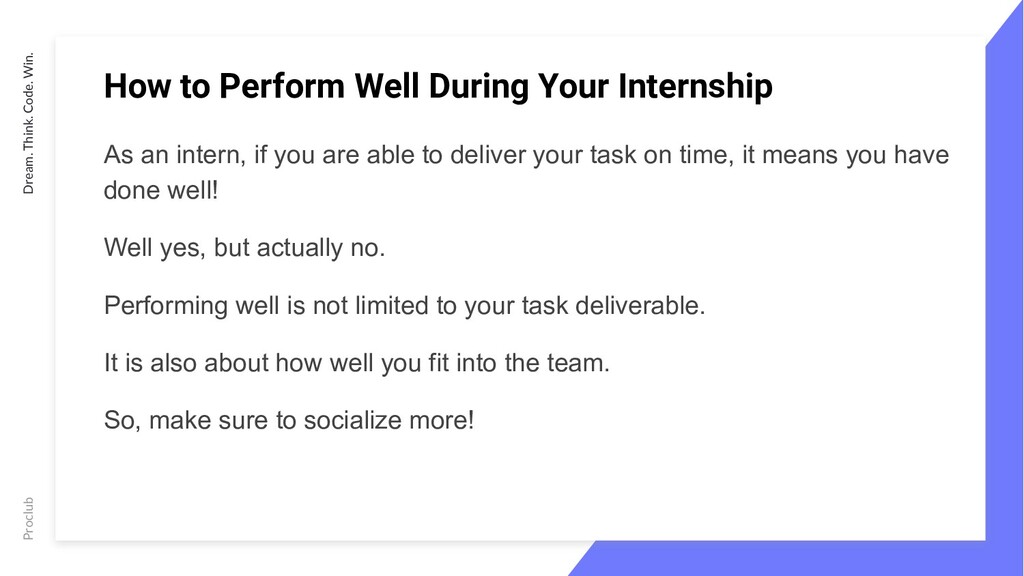Click the vertical "Dream. Think. Code. Win." tagline

coord(28,123)
